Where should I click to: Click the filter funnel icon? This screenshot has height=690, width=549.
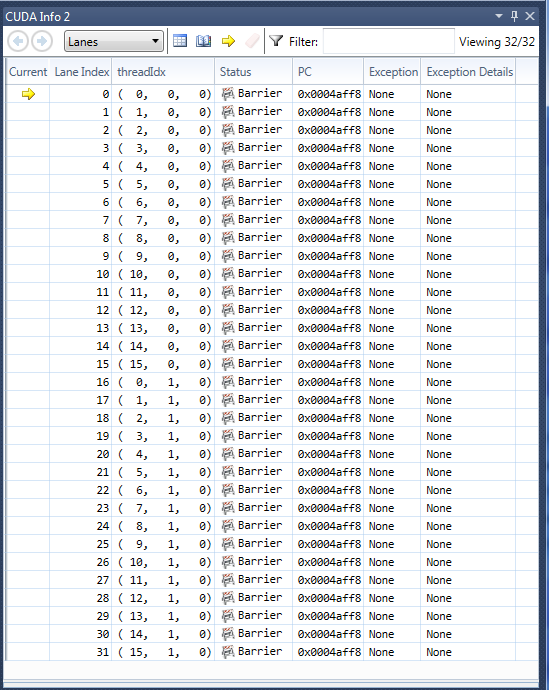pos(276,41)
